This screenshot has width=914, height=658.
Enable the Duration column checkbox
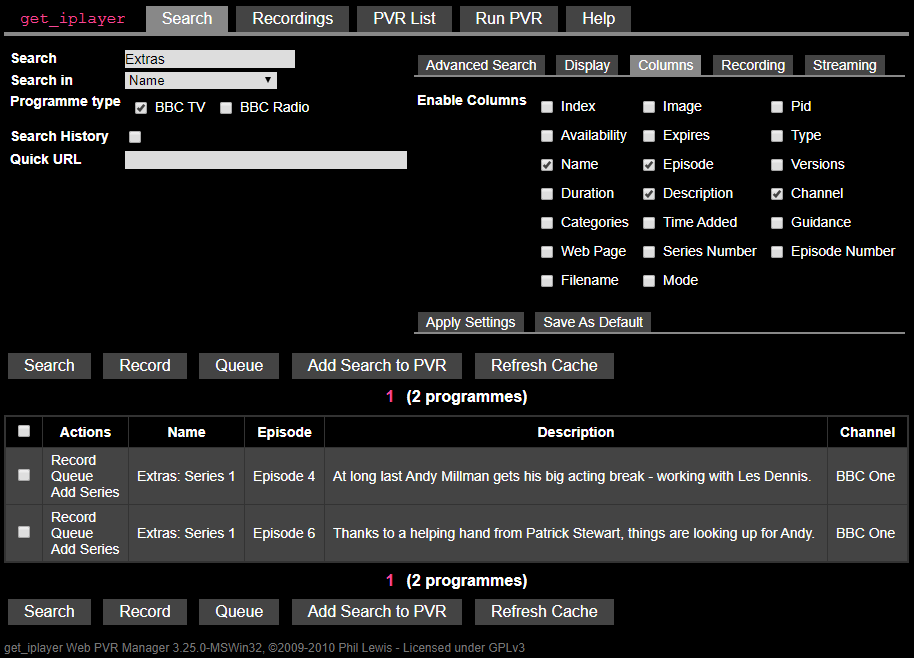pyautogui.click(x=547, y=194)
